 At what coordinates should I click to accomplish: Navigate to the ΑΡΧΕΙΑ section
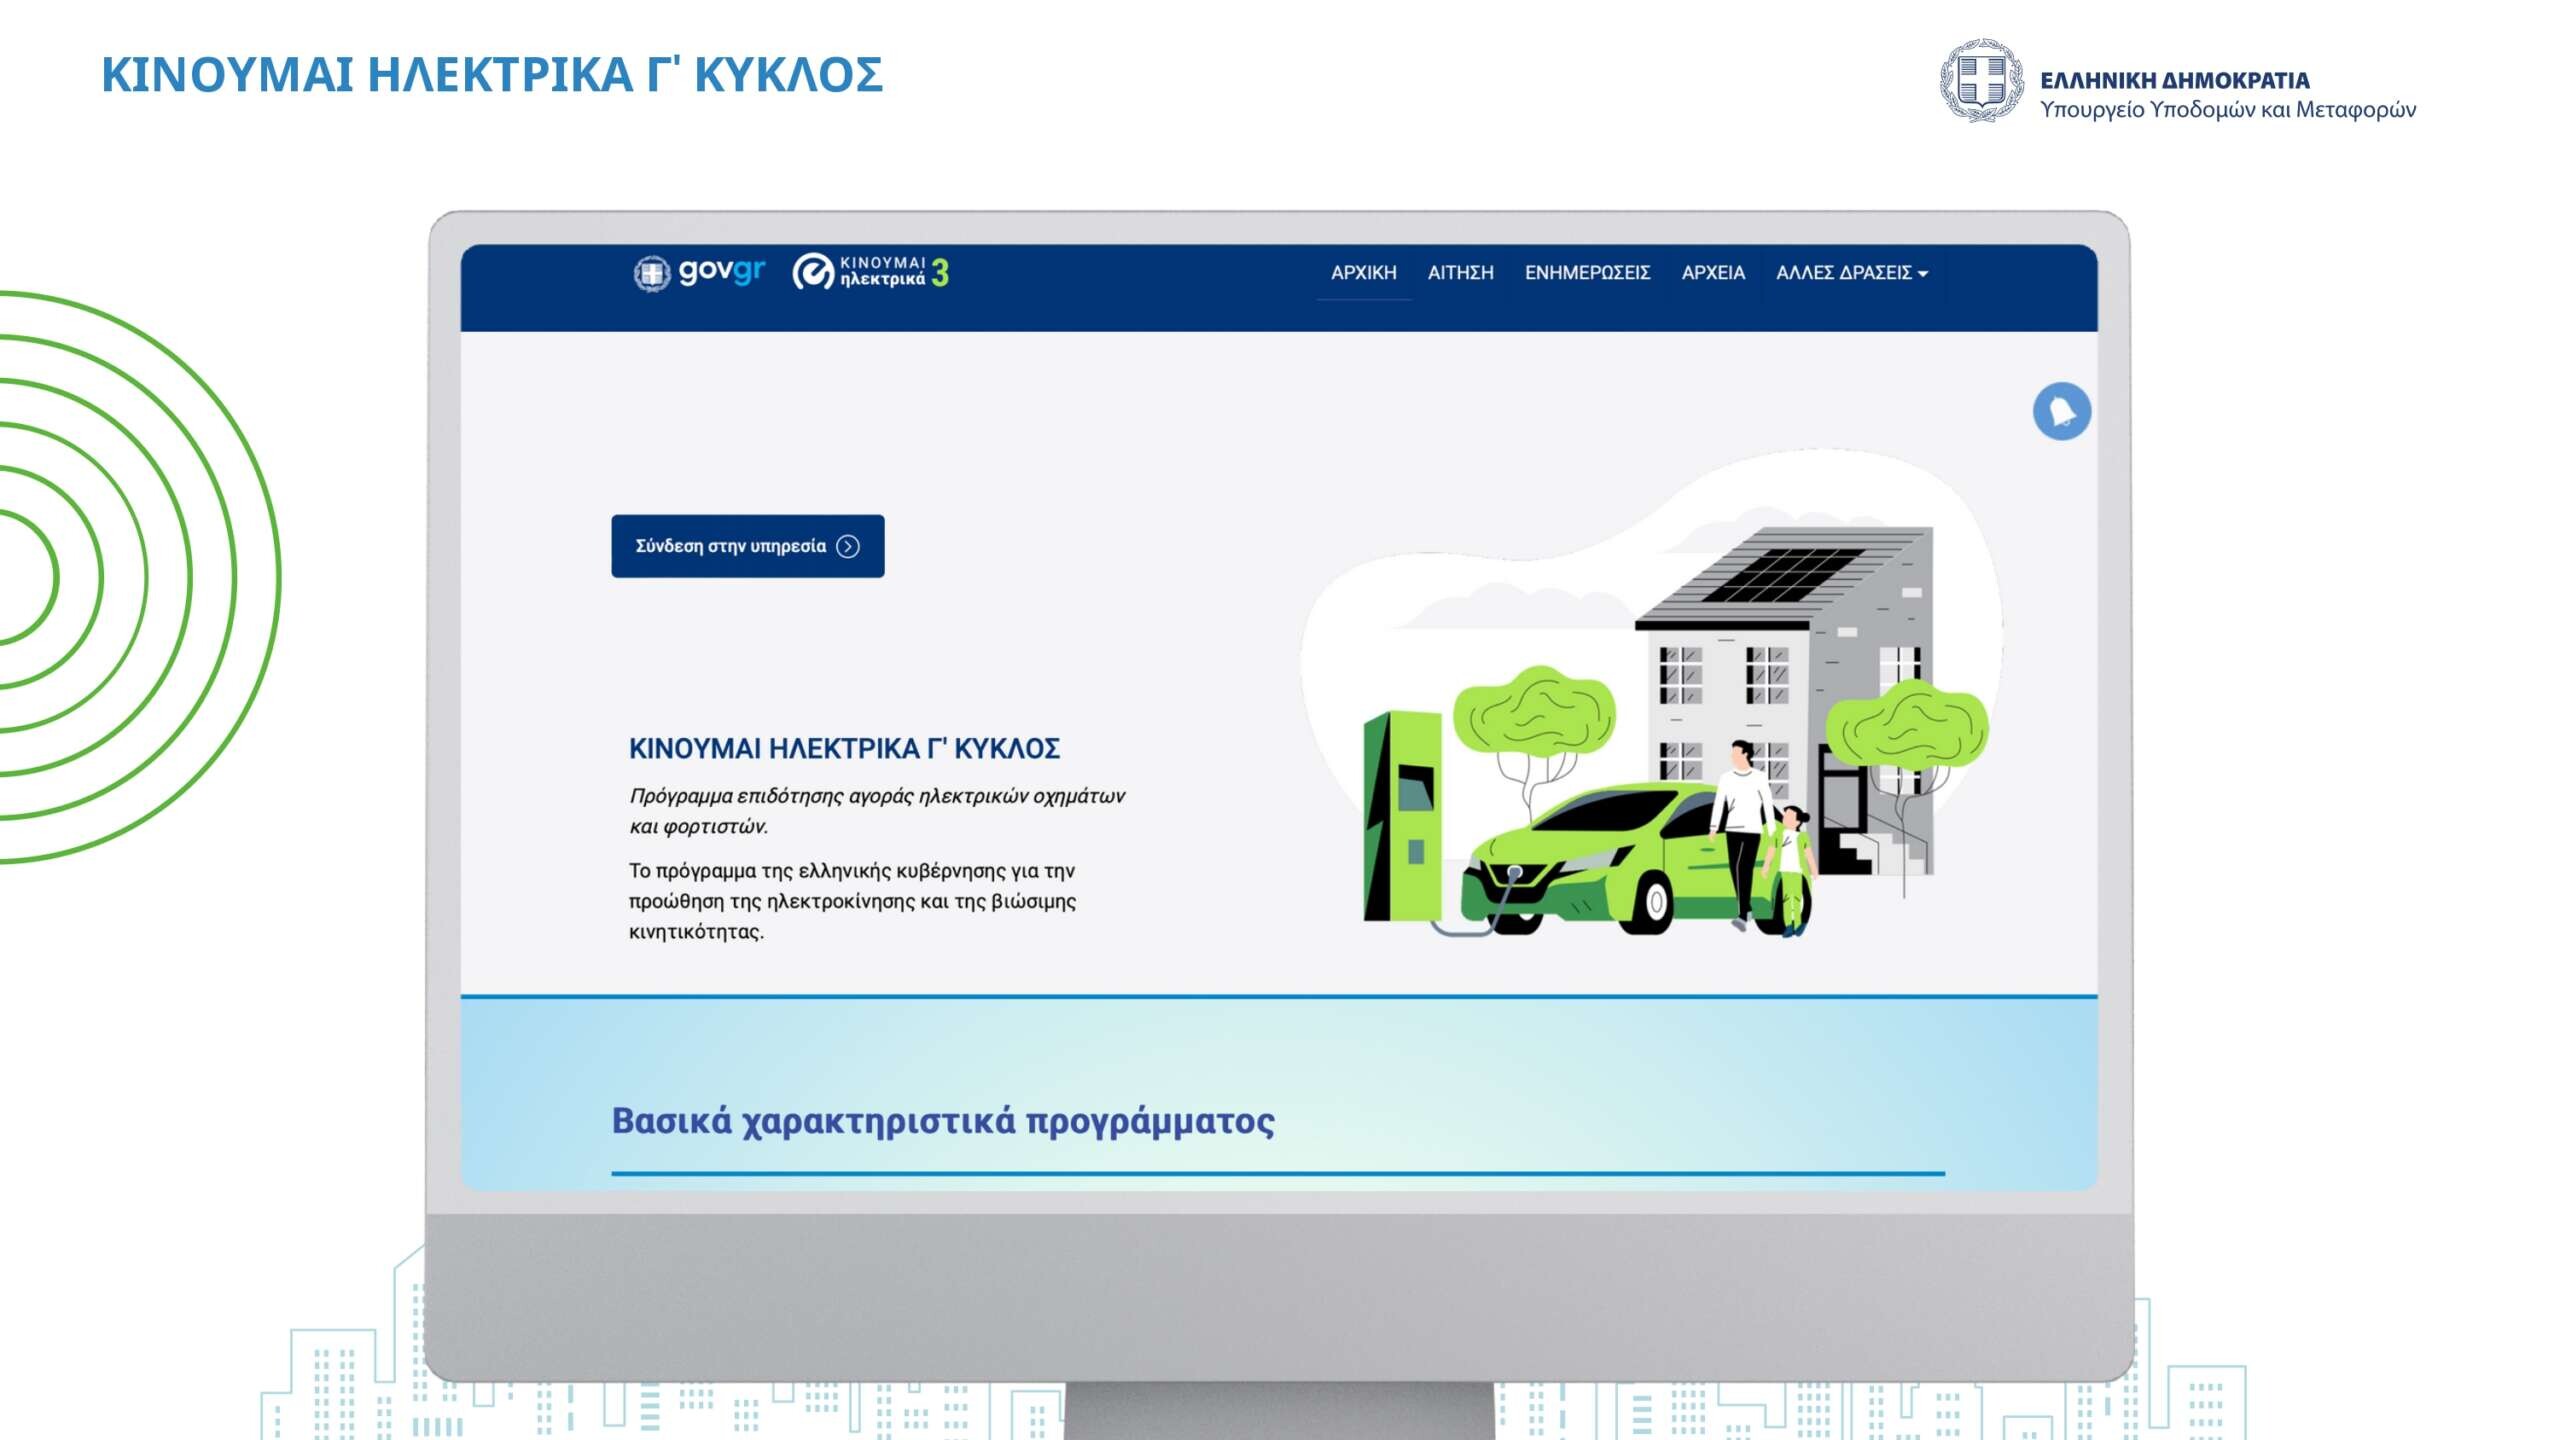pos(1713,272)
